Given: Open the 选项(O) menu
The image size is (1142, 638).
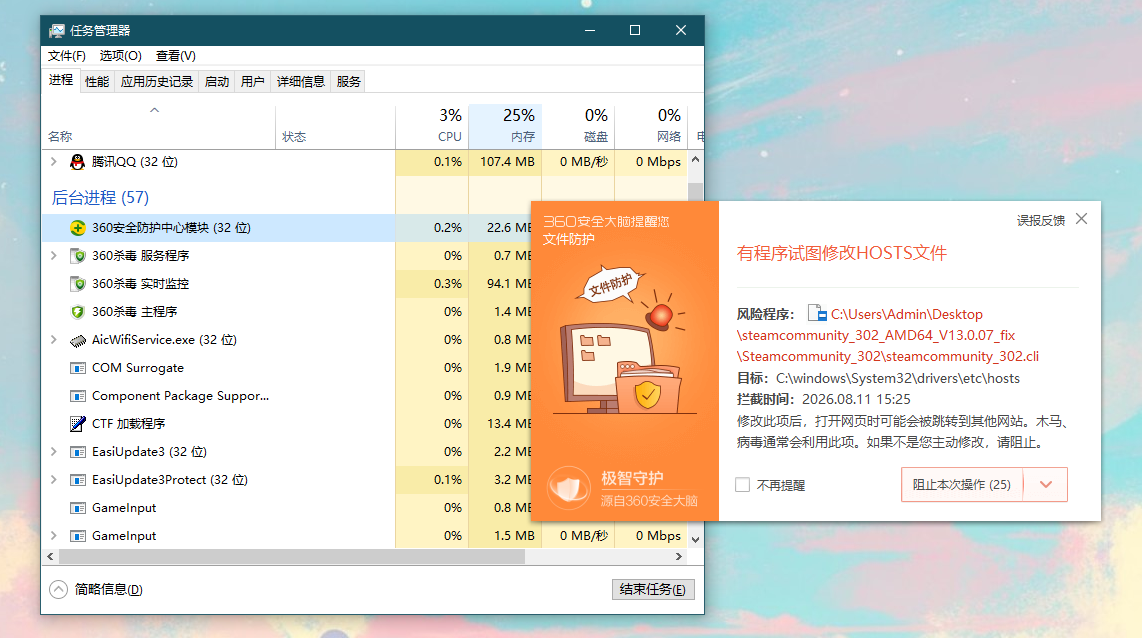Looking at the screenshot, I should pos(120,56).
